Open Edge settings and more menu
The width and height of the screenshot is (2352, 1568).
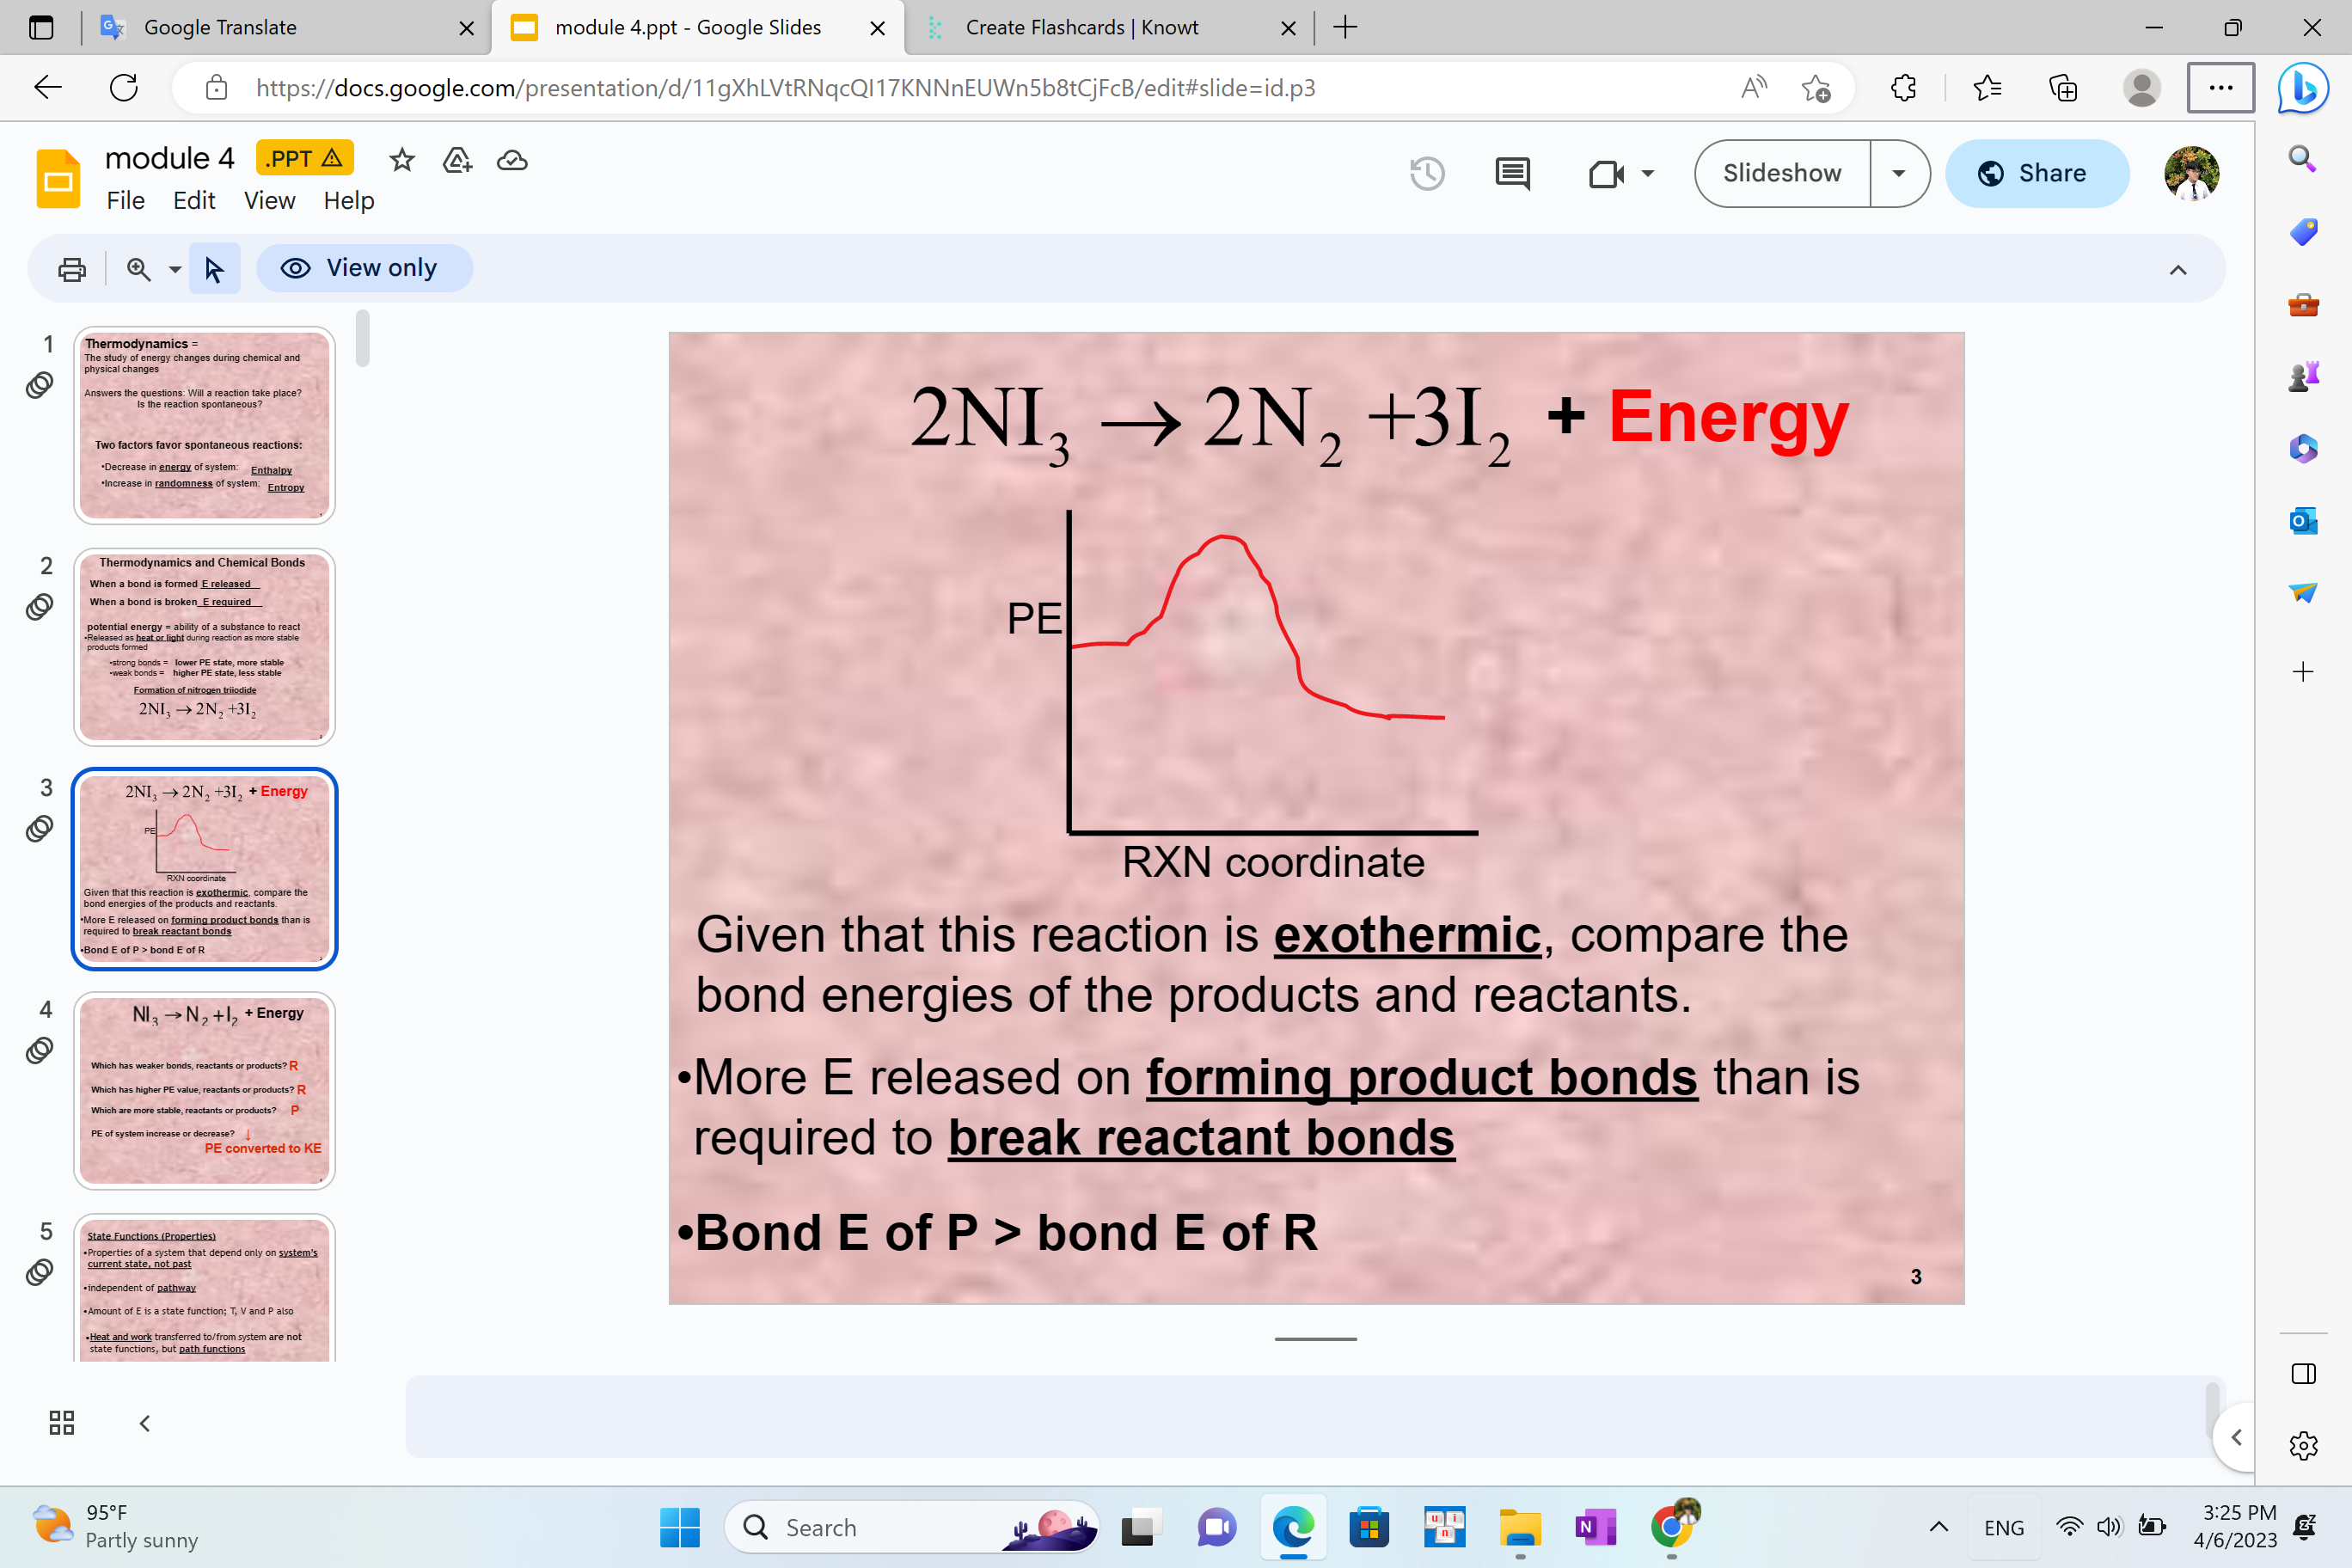[x=2220, y=88]
